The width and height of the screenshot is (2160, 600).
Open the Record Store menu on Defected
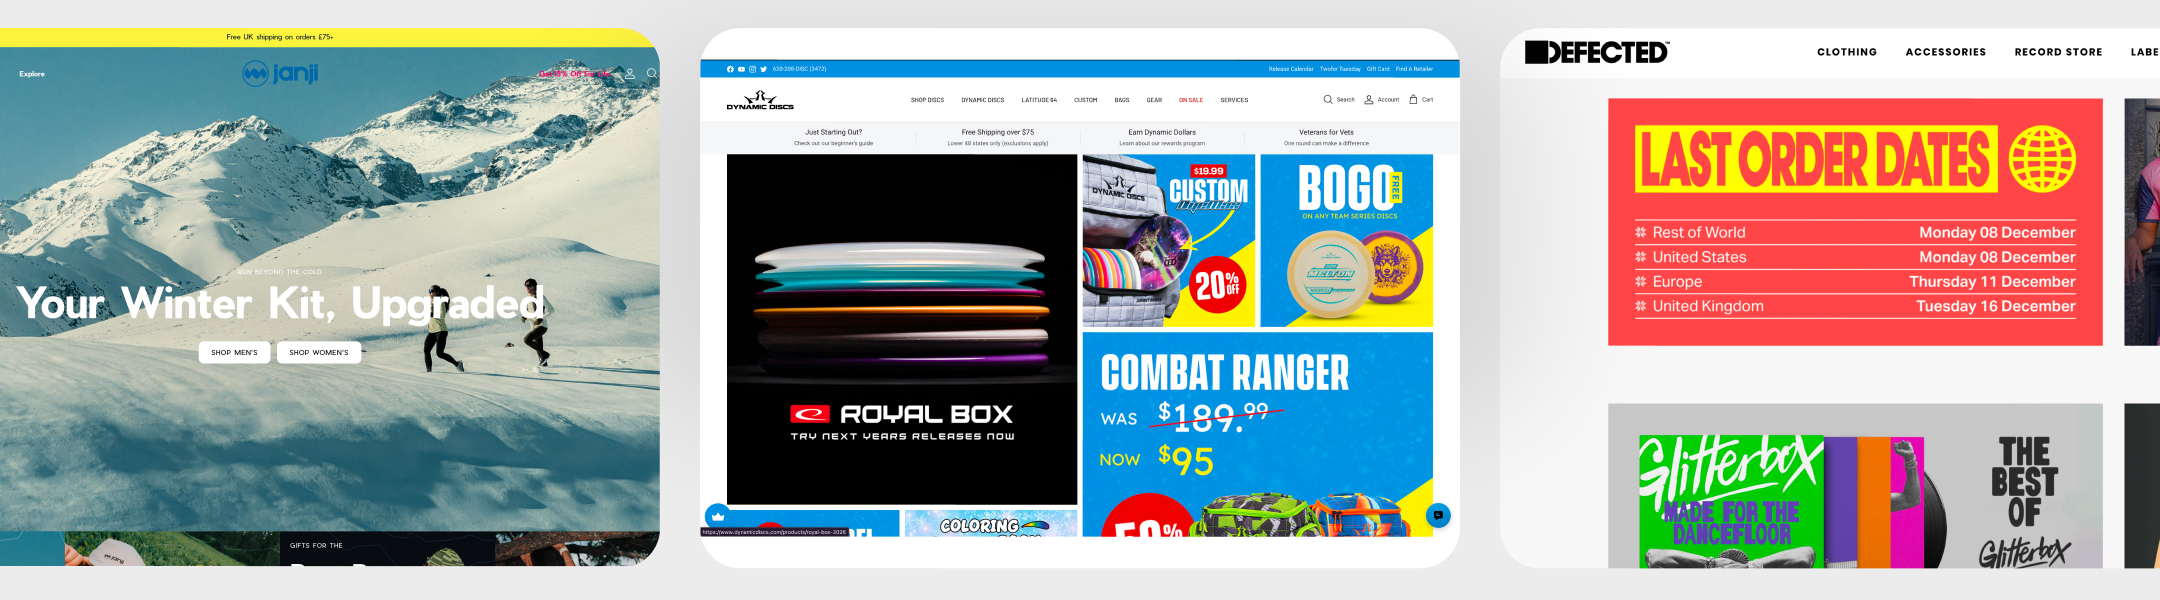pyautogui.click(x=2058, y=52)
